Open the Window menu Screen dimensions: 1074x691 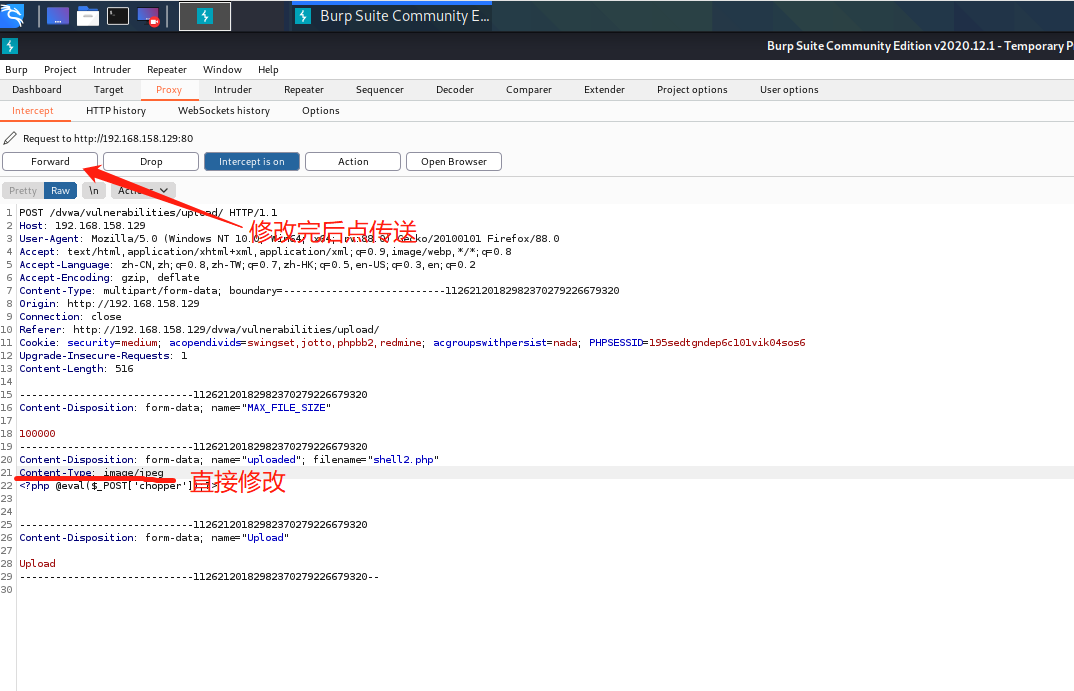pos(222,70)
